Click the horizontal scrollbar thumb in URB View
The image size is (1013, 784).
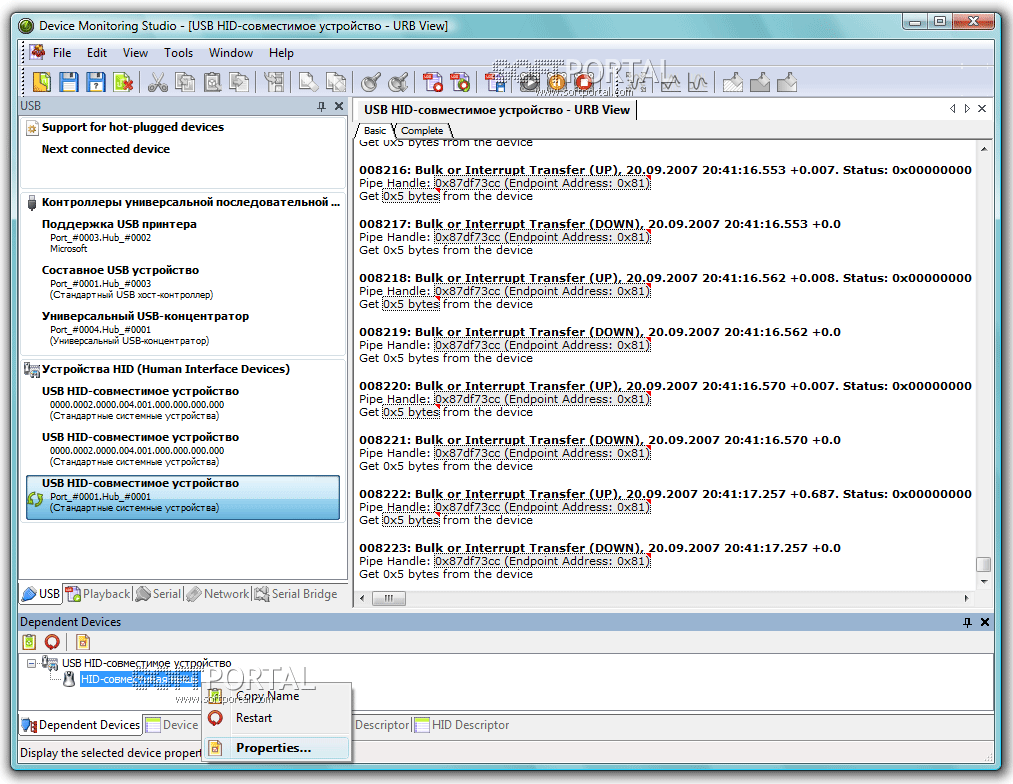tap(389, 599)
